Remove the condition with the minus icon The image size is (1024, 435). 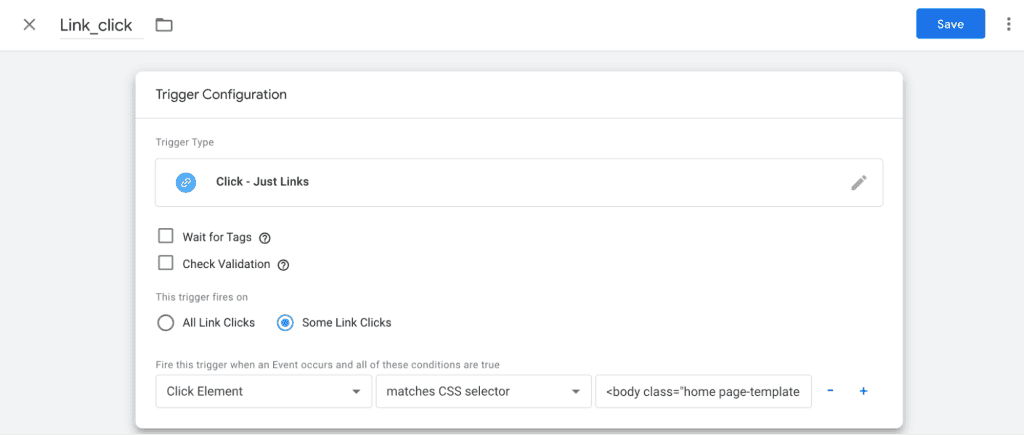(830, 391)
